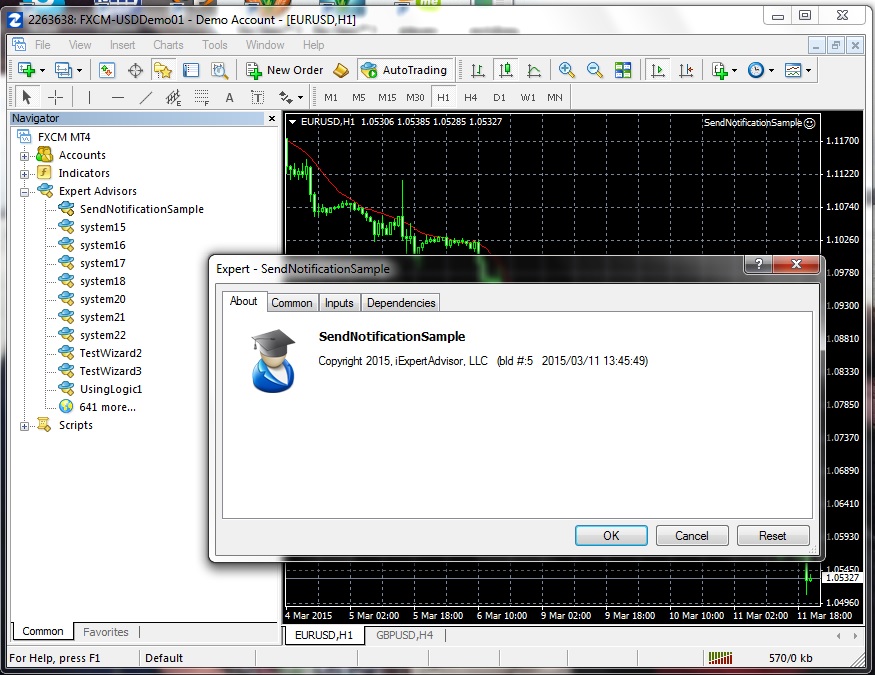This screenshot has width=875, height=675.
Task: Open the Navigator Favorites tab
Action: [105, 632]
